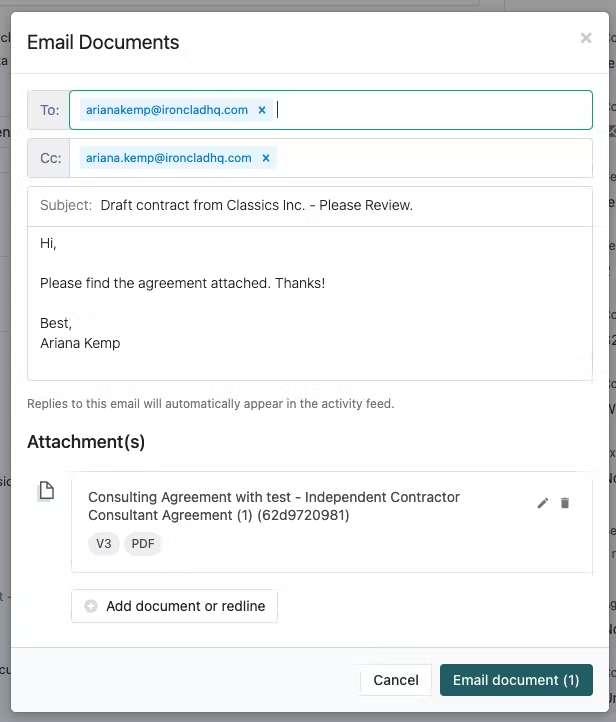Focus the Cc recipients input area

pos(430,158)
